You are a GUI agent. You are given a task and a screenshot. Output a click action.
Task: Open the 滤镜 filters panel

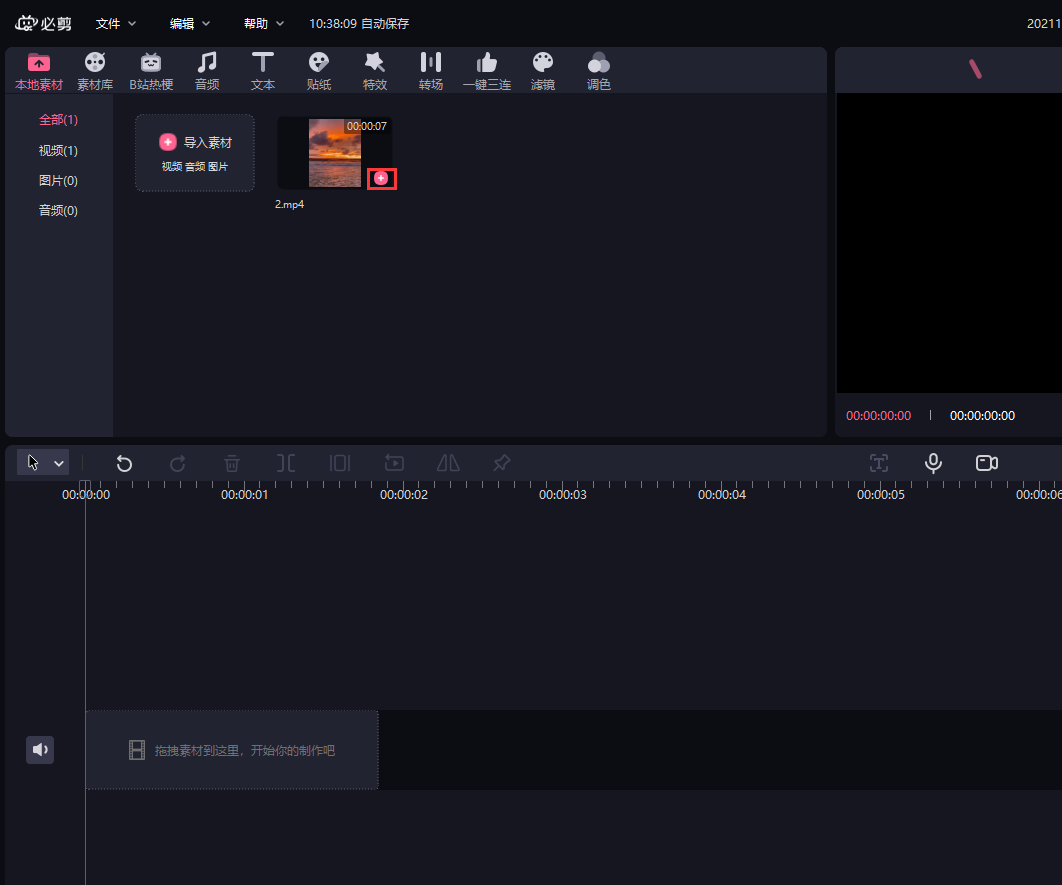pos(543,71)
